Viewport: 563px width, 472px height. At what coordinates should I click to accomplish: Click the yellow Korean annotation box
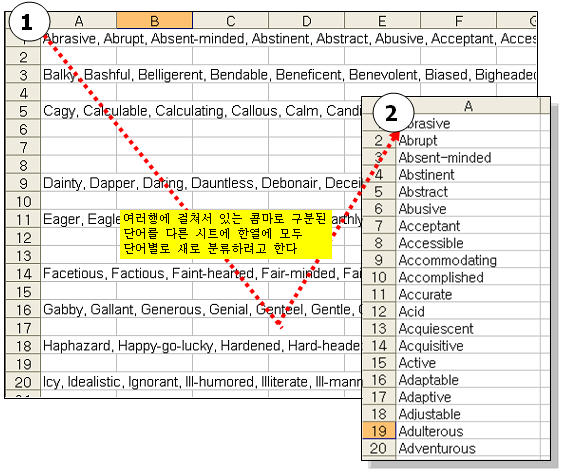(226, 234)
